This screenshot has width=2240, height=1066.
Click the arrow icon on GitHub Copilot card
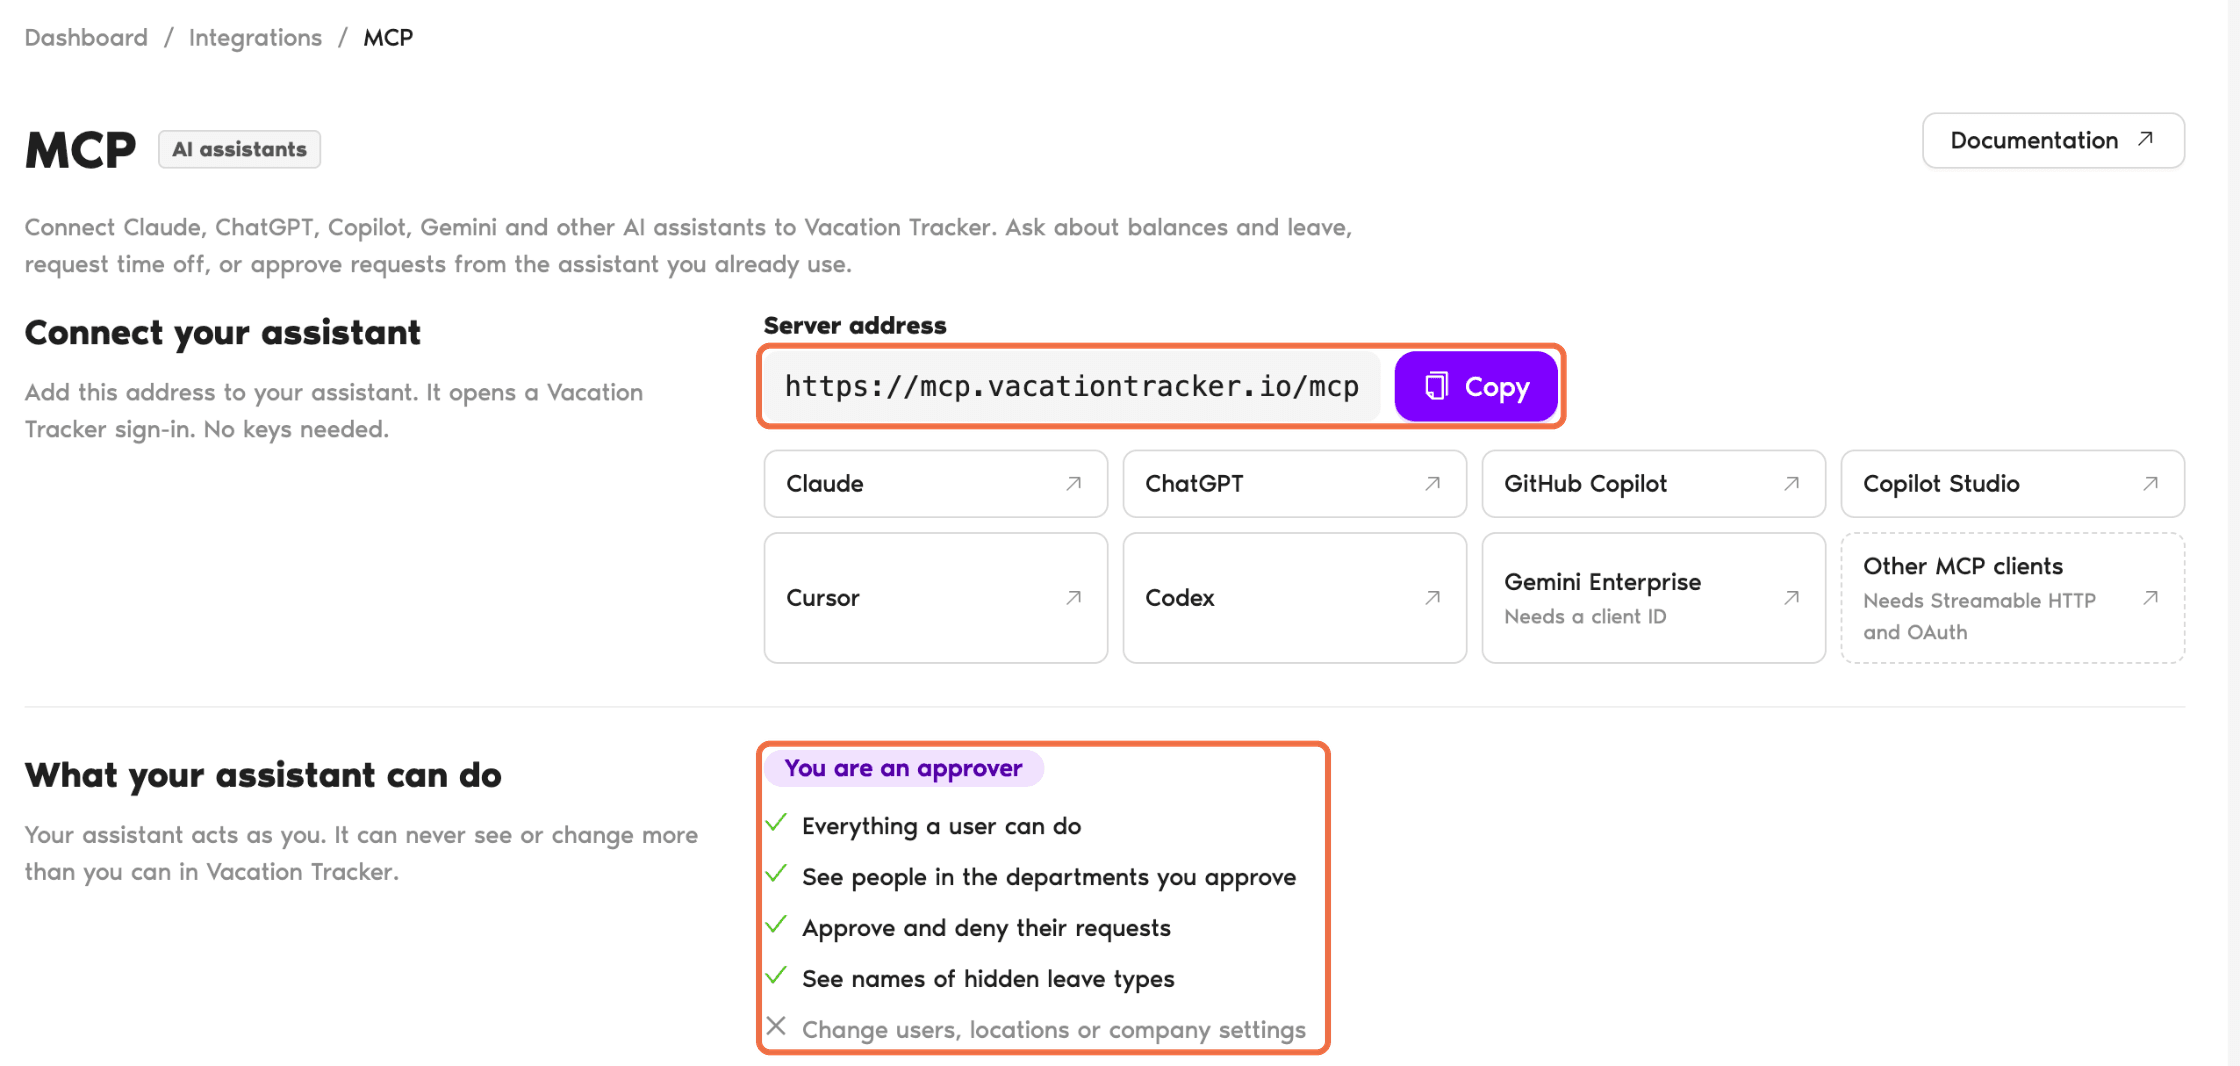[x=1792, y=484]
